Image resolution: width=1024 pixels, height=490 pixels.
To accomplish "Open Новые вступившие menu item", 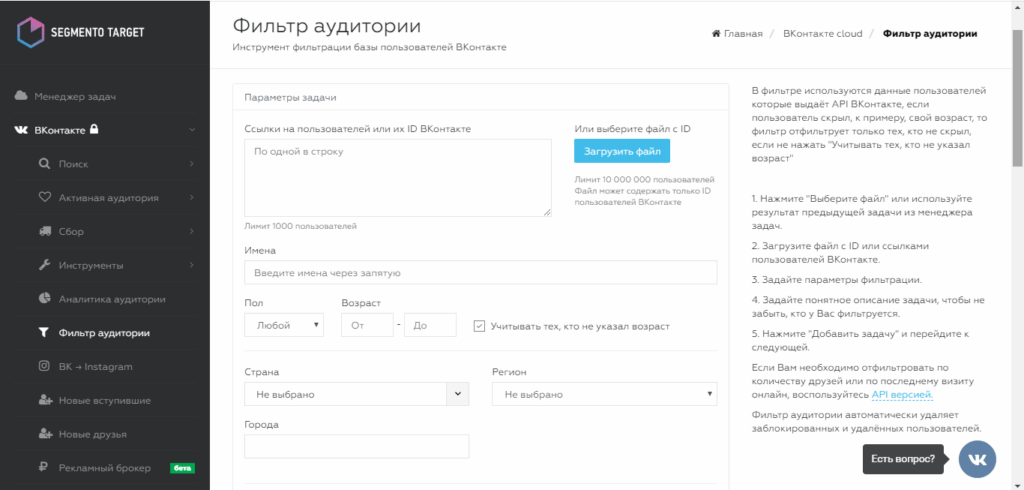I will point(104,400).
